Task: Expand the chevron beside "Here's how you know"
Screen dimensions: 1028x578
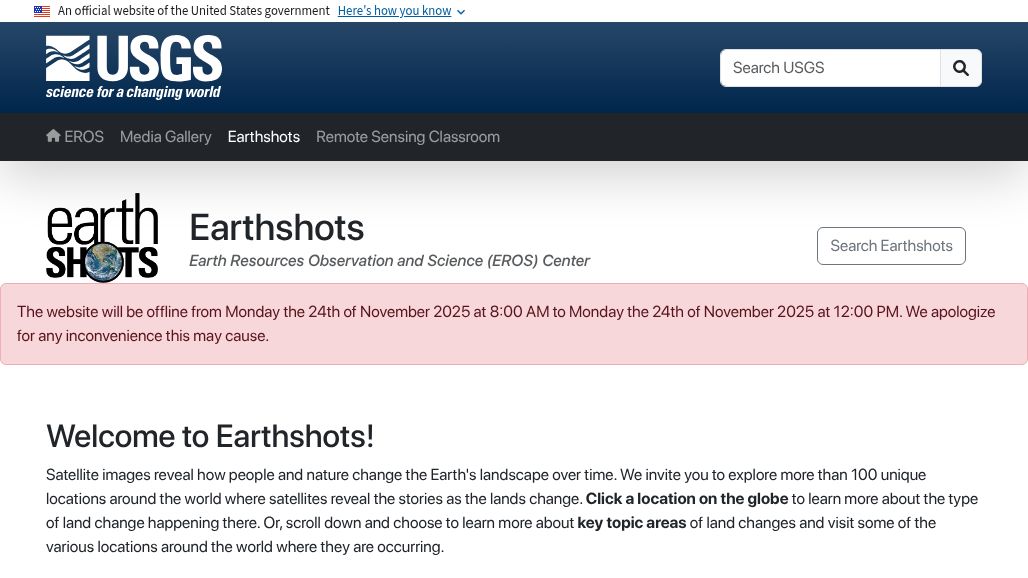Action: [x=461, y=12]
